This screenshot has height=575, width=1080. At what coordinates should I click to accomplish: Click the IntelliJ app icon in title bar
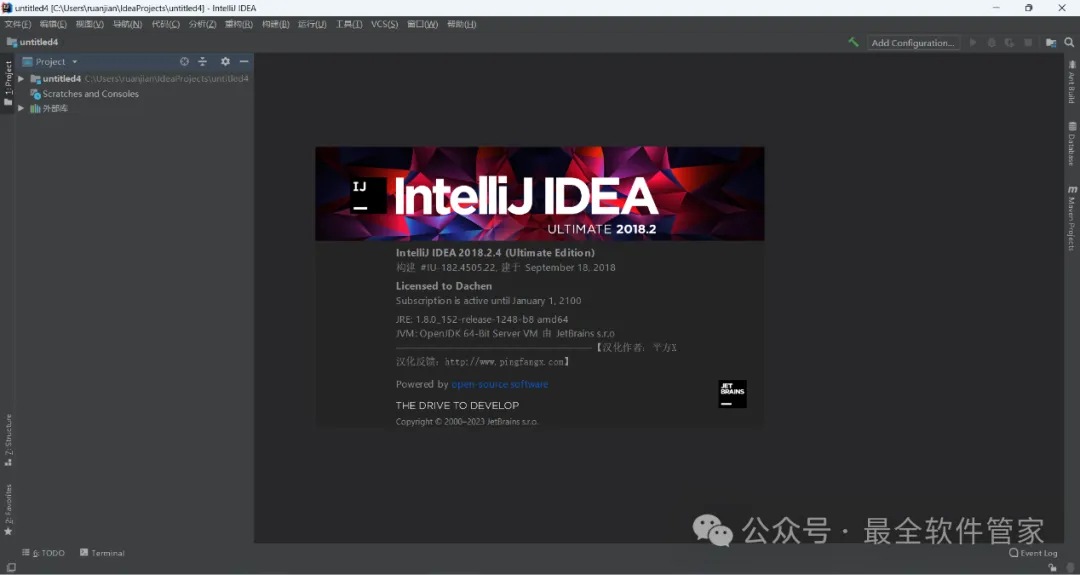(x=7, y=8)
